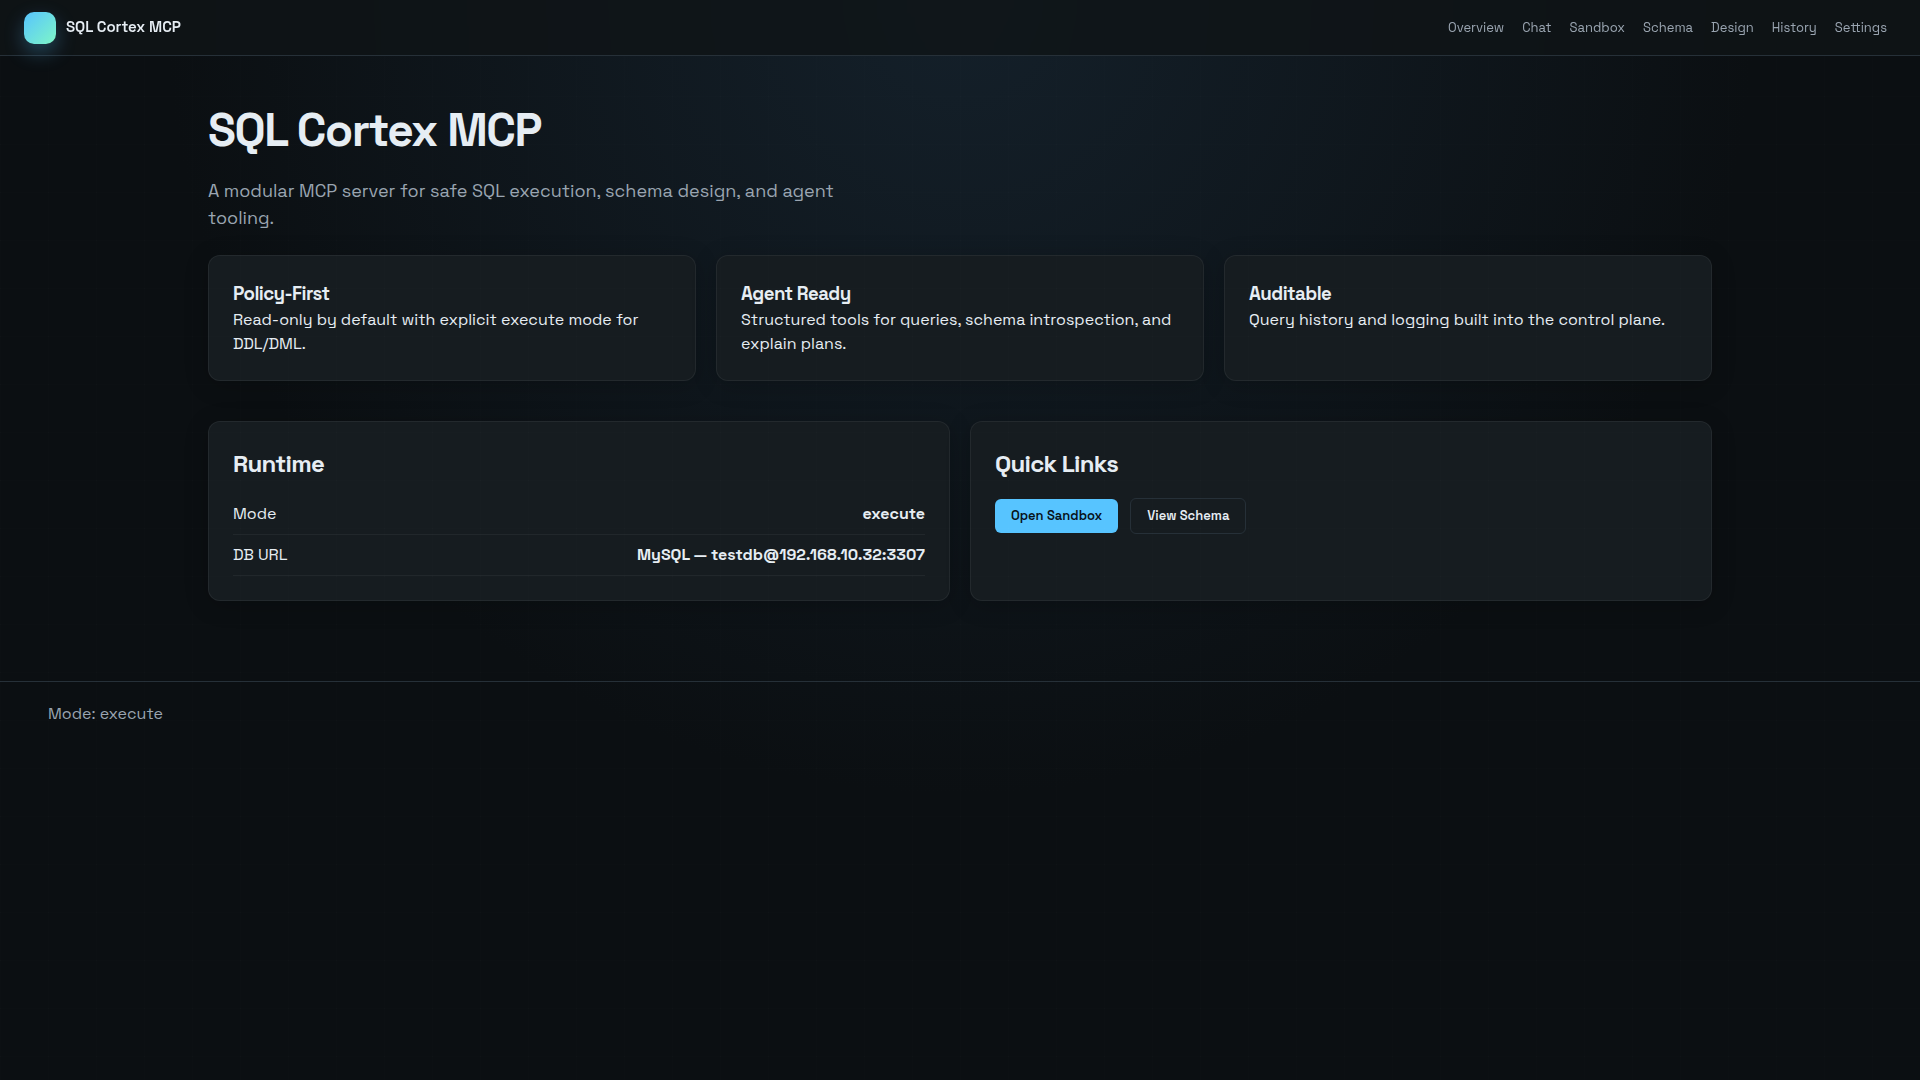Select the Auditable card heading
Image resolution: width=1920 pixels, height=1080 pixels.
pos(1290,294)
